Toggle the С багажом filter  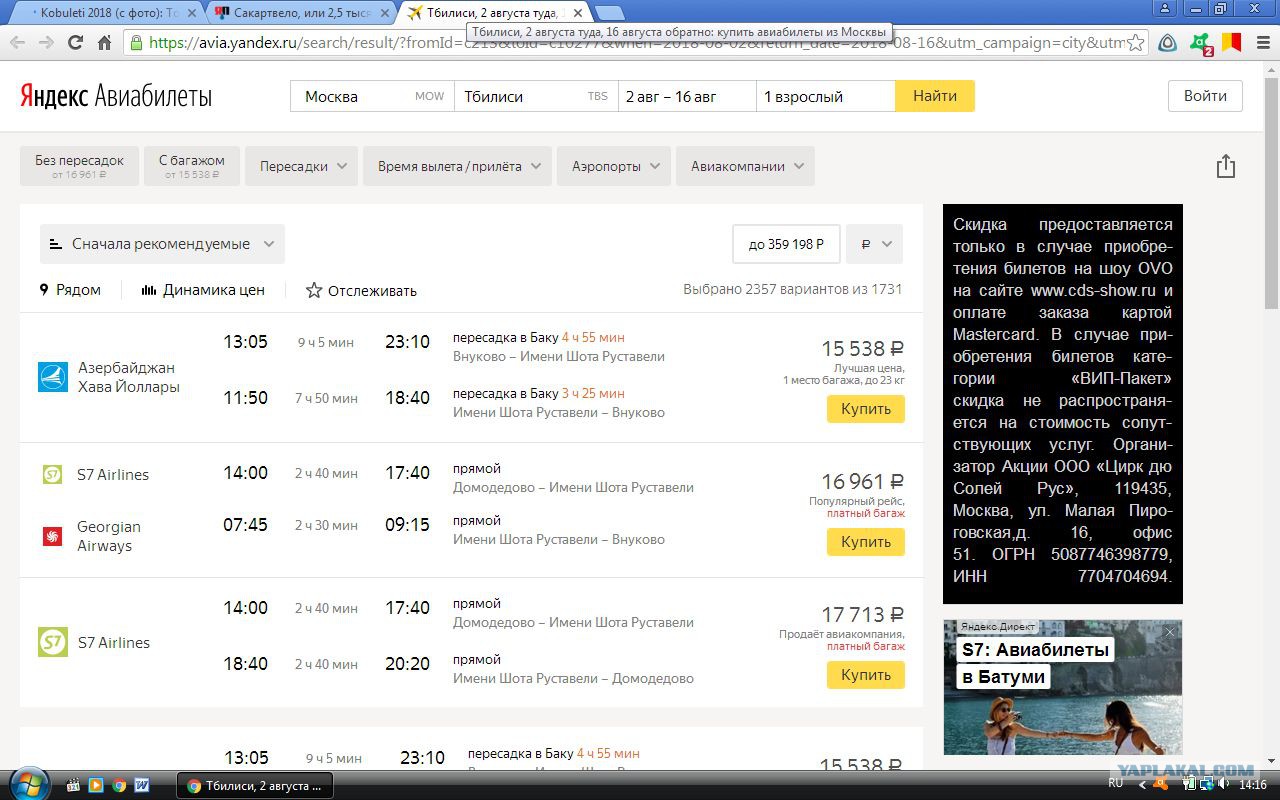tap(192, 166)
